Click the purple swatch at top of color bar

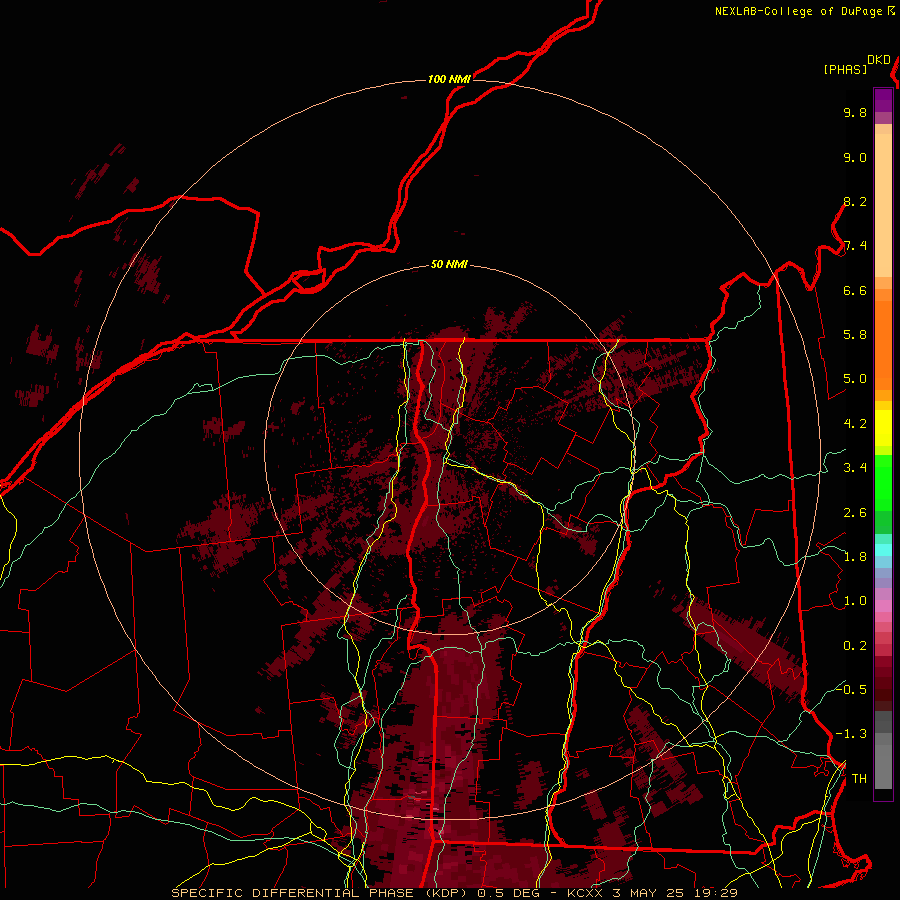[883, 100]
